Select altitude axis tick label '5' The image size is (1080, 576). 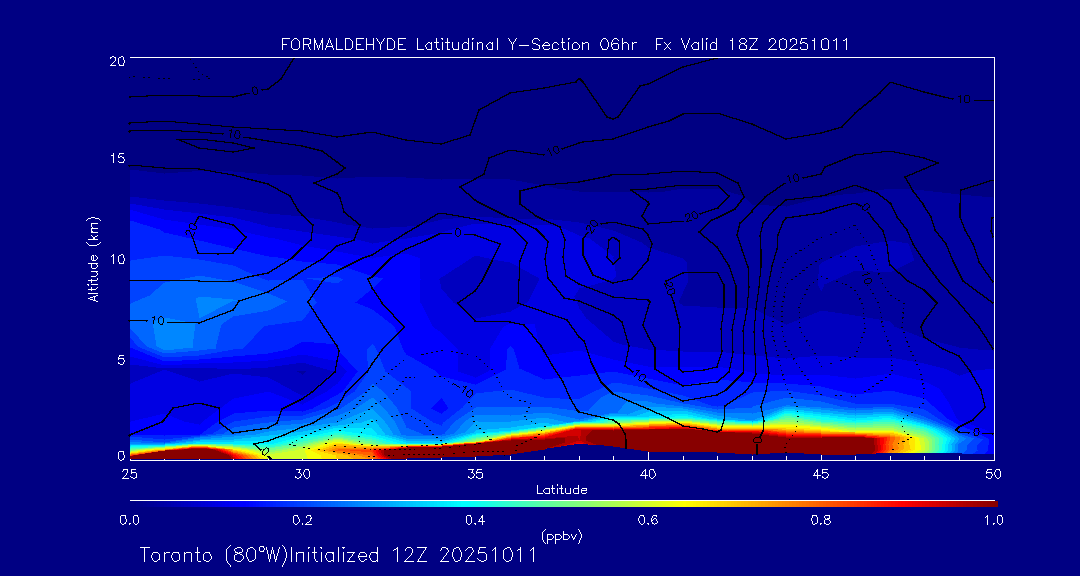(120, 360)
